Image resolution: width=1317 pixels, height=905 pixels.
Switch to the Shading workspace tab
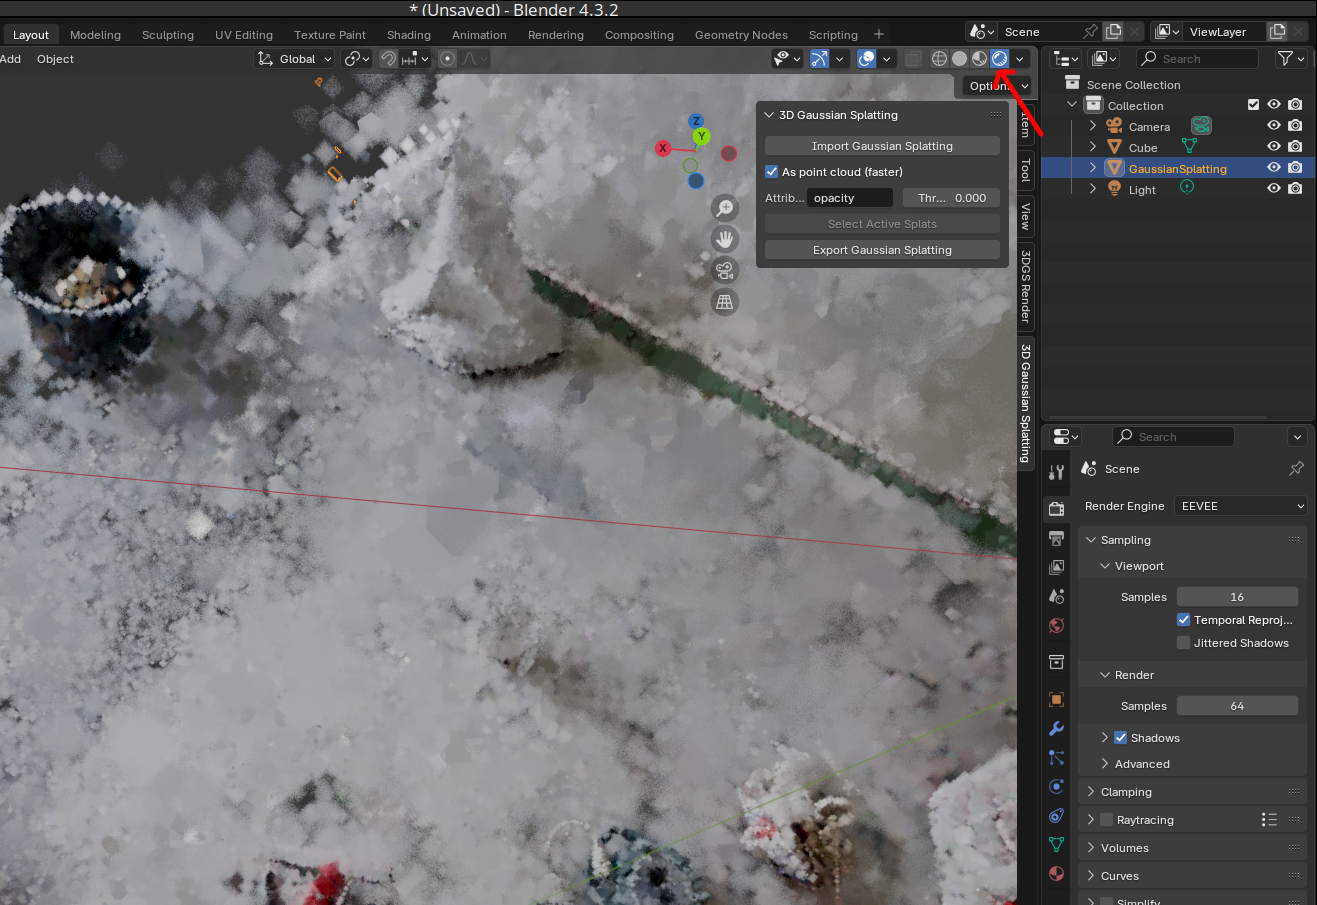[408, 35]
